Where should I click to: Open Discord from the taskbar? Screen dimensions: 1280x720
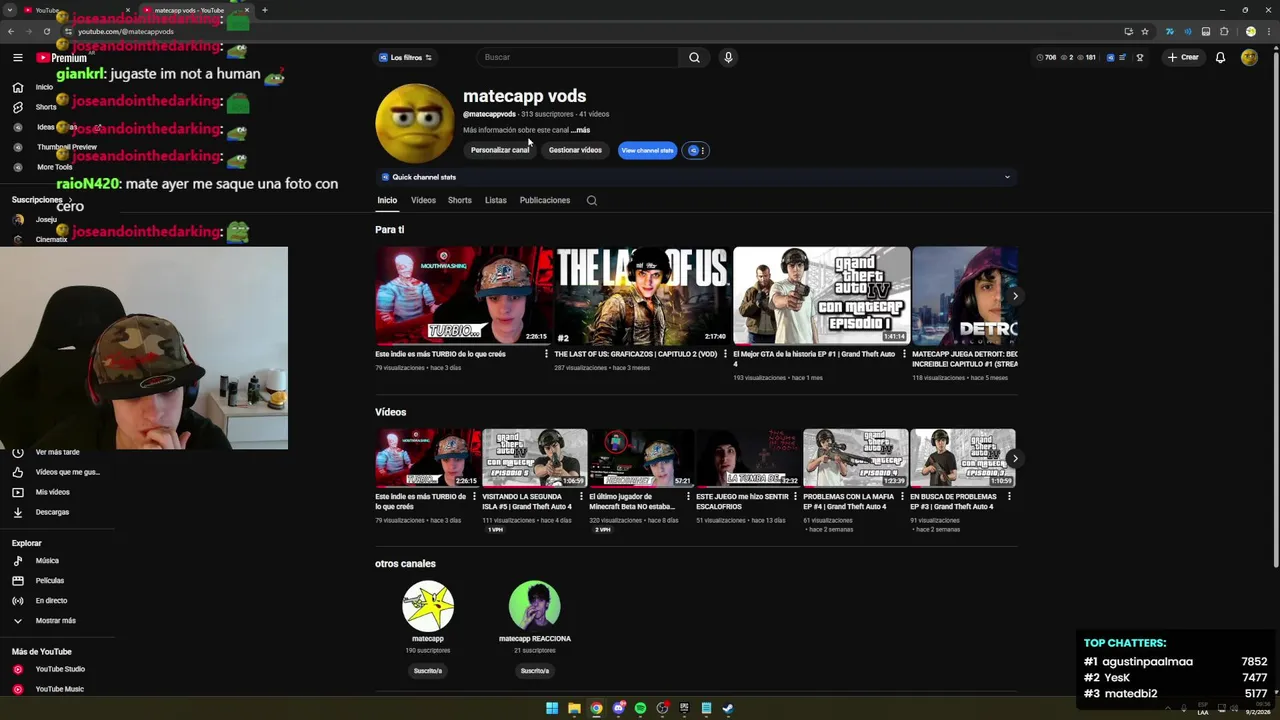[x=618, y=708]
